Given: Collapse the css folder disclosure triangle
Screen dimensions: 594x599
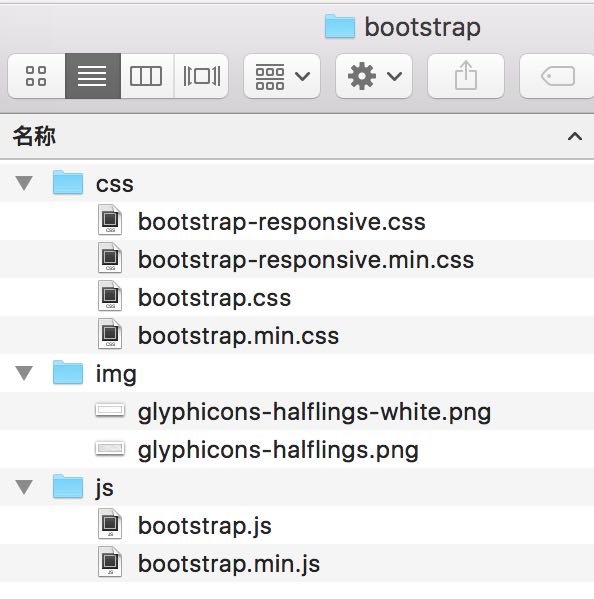Looking at the screenshot, I should click(x=24, y=183).
